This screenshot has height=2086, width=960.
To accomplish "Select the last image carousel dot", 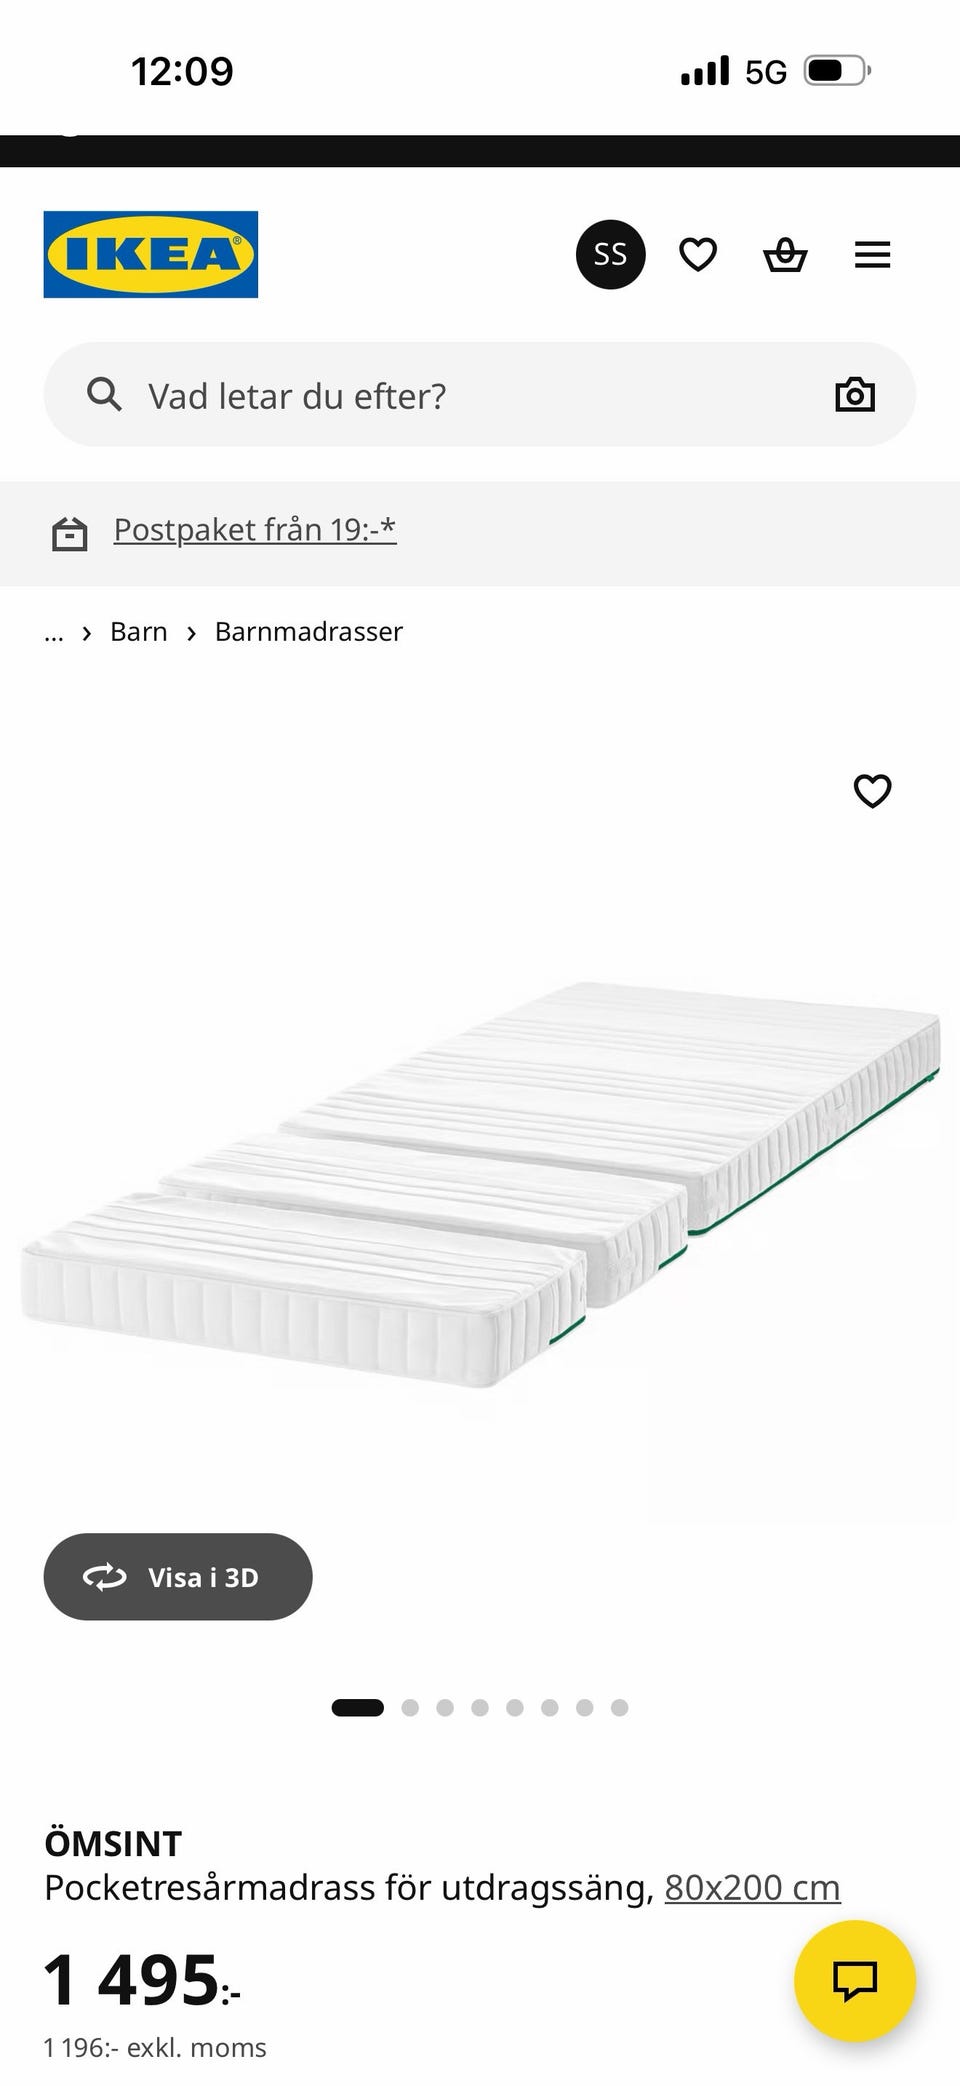I will [620, 1707].
